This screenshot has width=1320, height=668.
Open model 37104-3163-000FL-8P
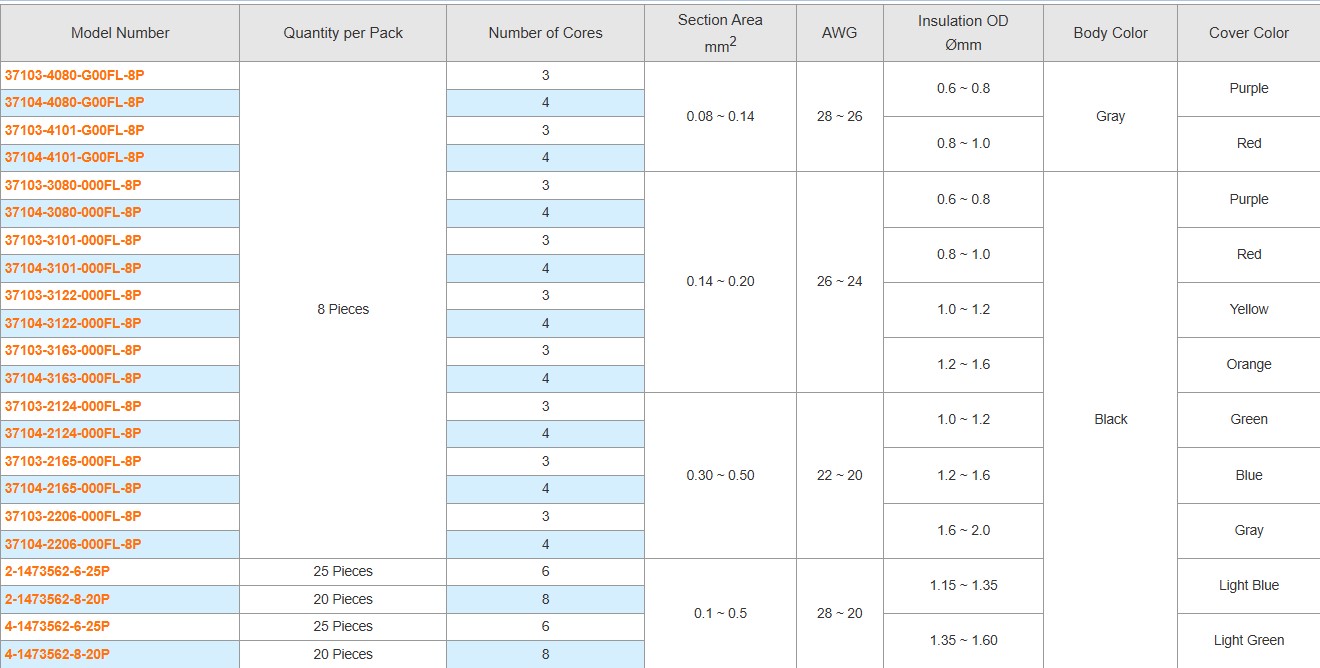(x=73, y=378)
